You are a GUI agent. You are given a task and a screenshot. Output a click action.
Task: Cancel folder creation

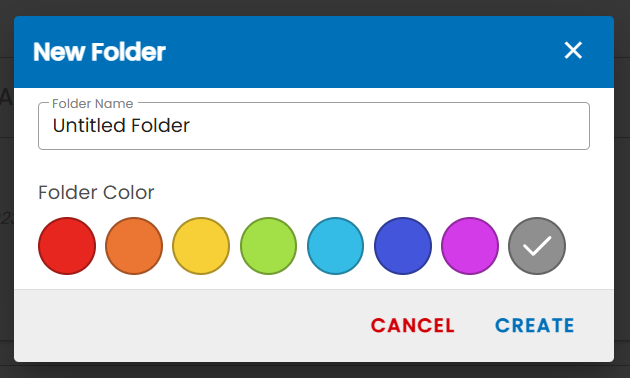[412, 325]
